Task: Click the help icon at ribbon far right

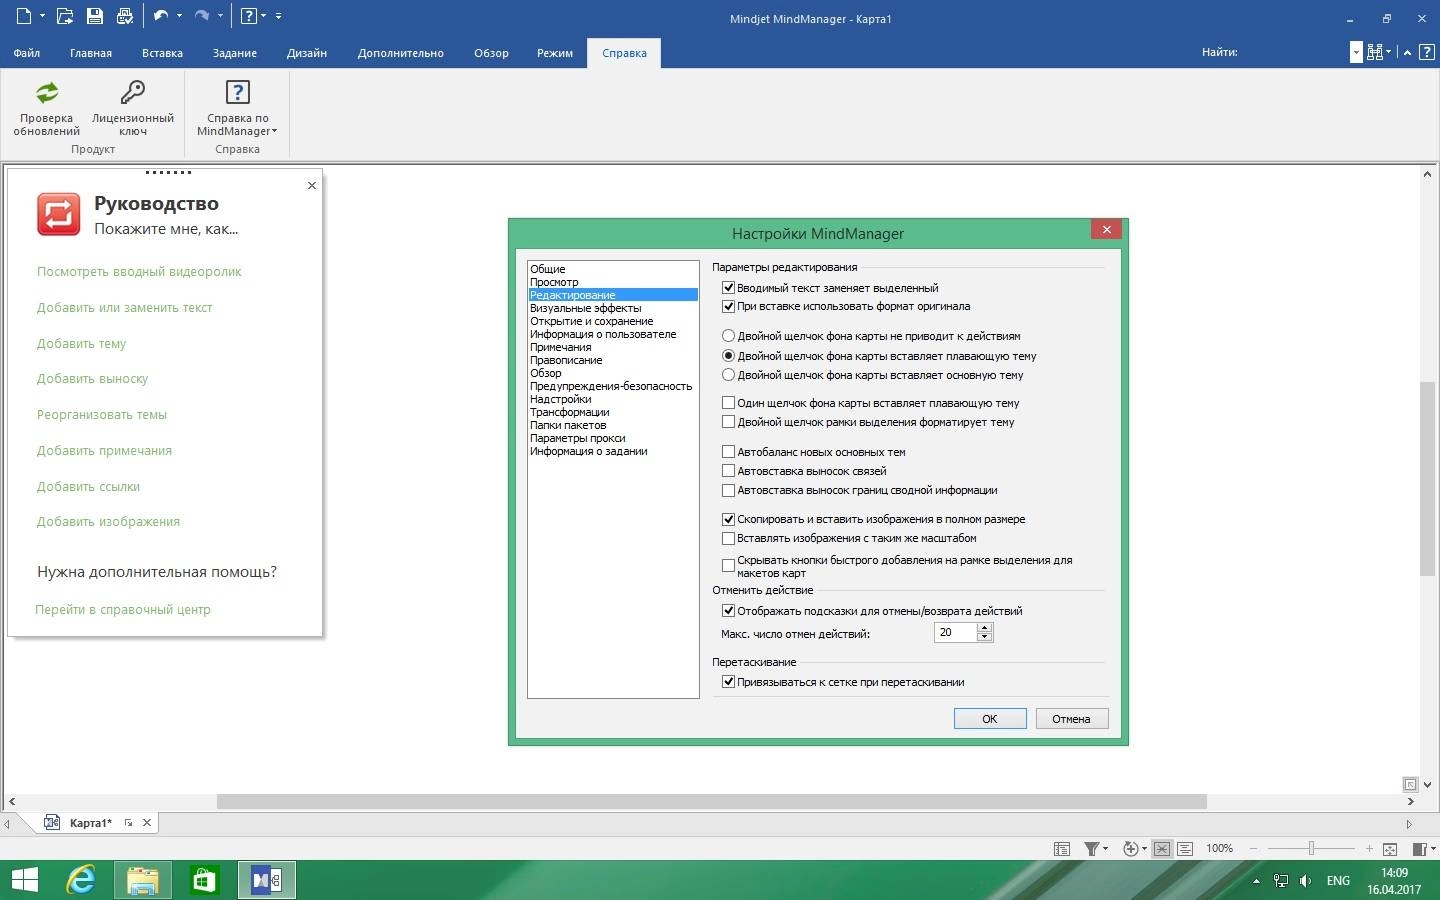Action: pos(1427,52)
